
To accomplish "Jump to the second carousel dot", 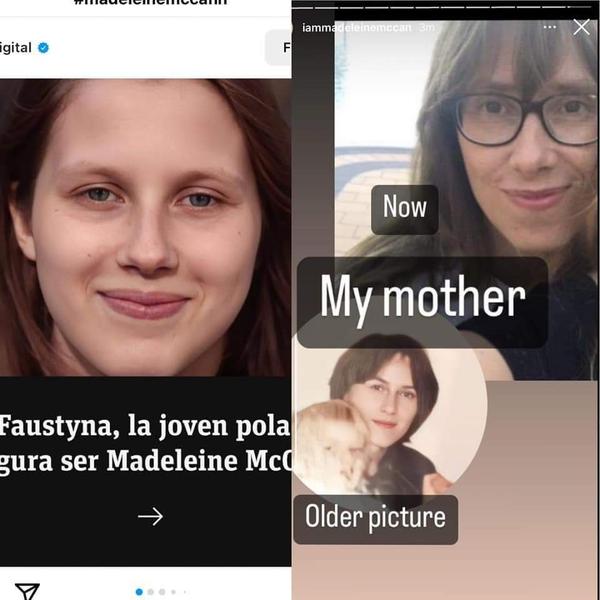I will (x=150, y=592).
